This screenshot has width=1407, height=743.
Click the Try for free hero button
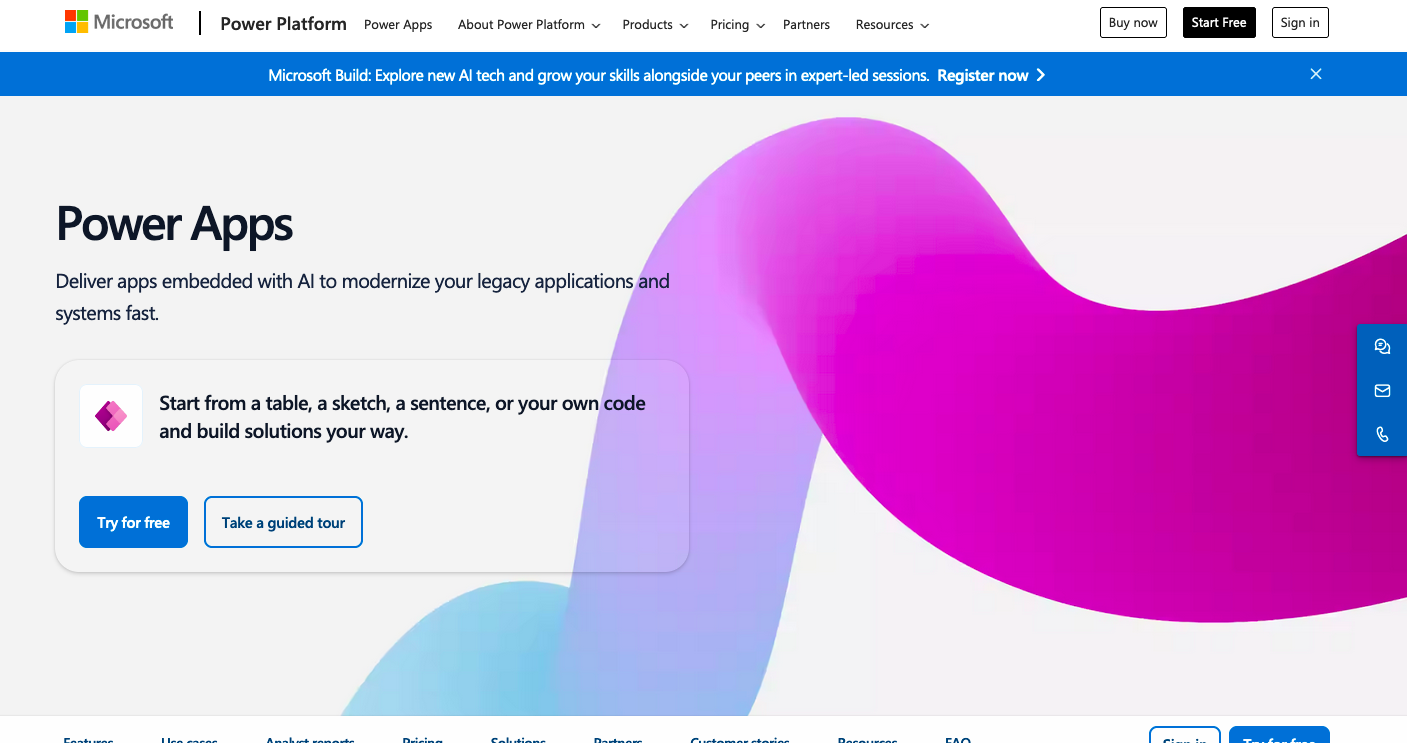133,522
